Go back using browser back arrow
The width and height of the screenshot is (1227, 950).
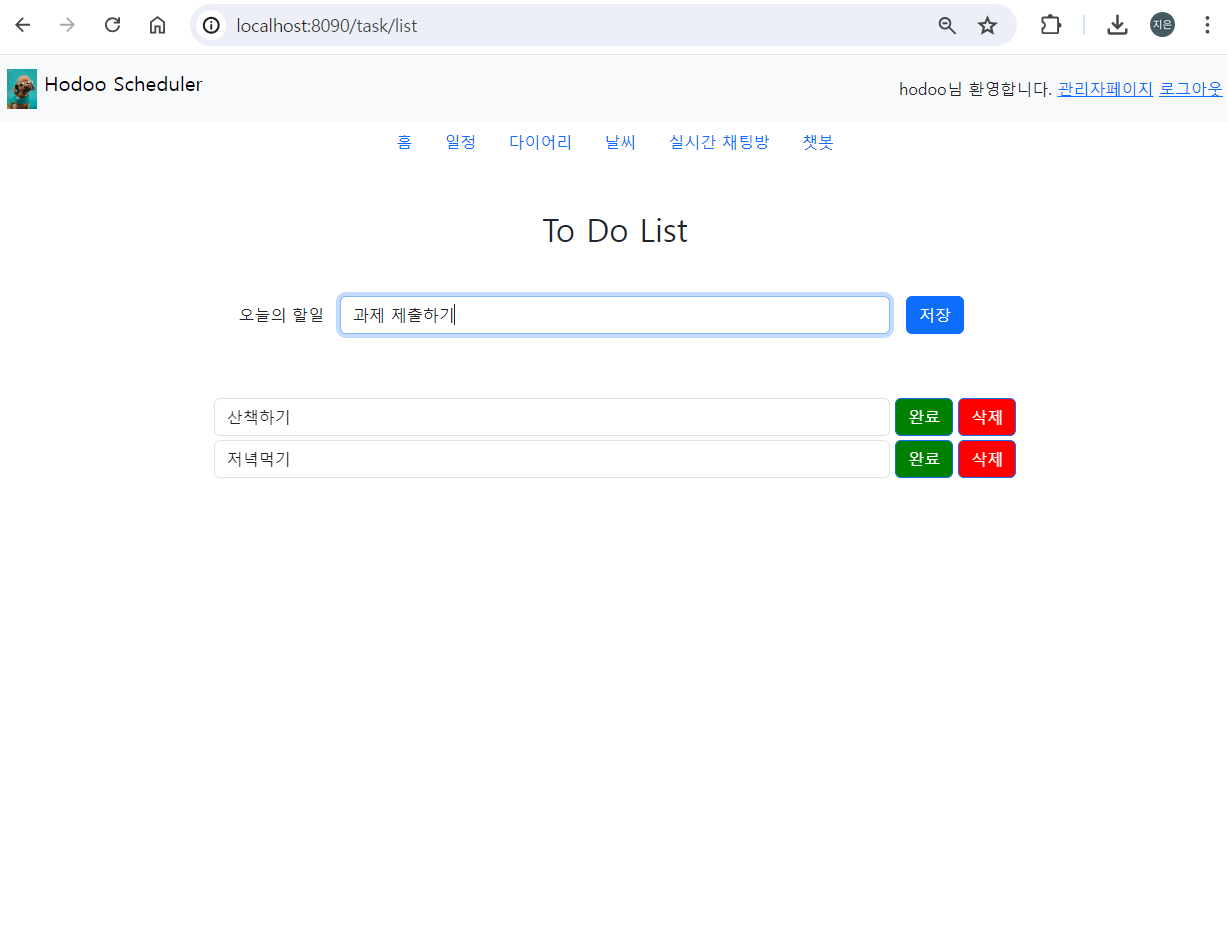point(22,25)
